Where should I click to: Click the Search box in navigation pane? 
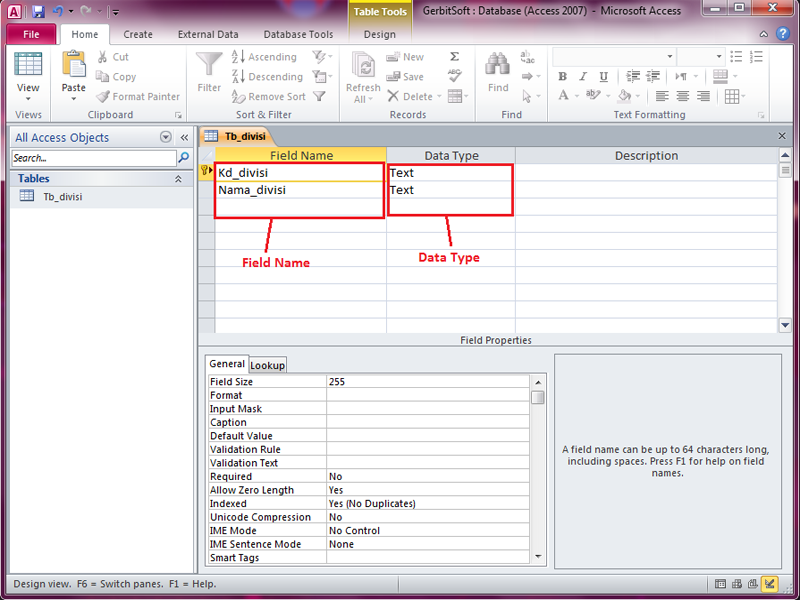90,158
